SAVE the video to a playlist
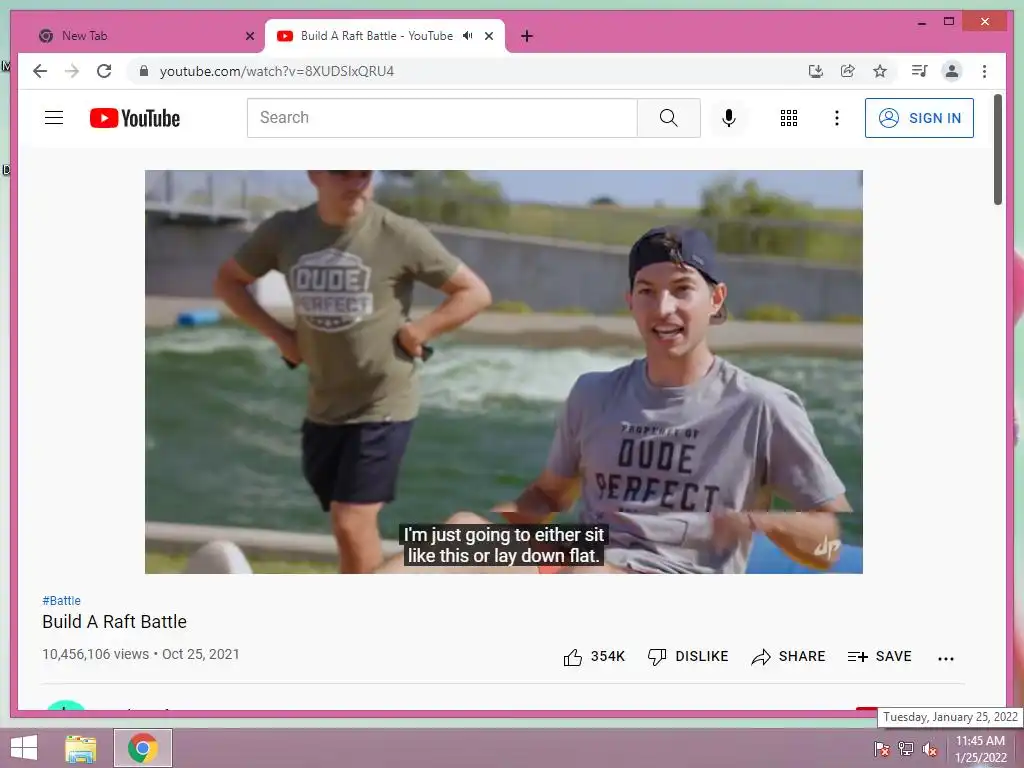Viewport: 1024px width, 768px height. [x=880, y=656]
